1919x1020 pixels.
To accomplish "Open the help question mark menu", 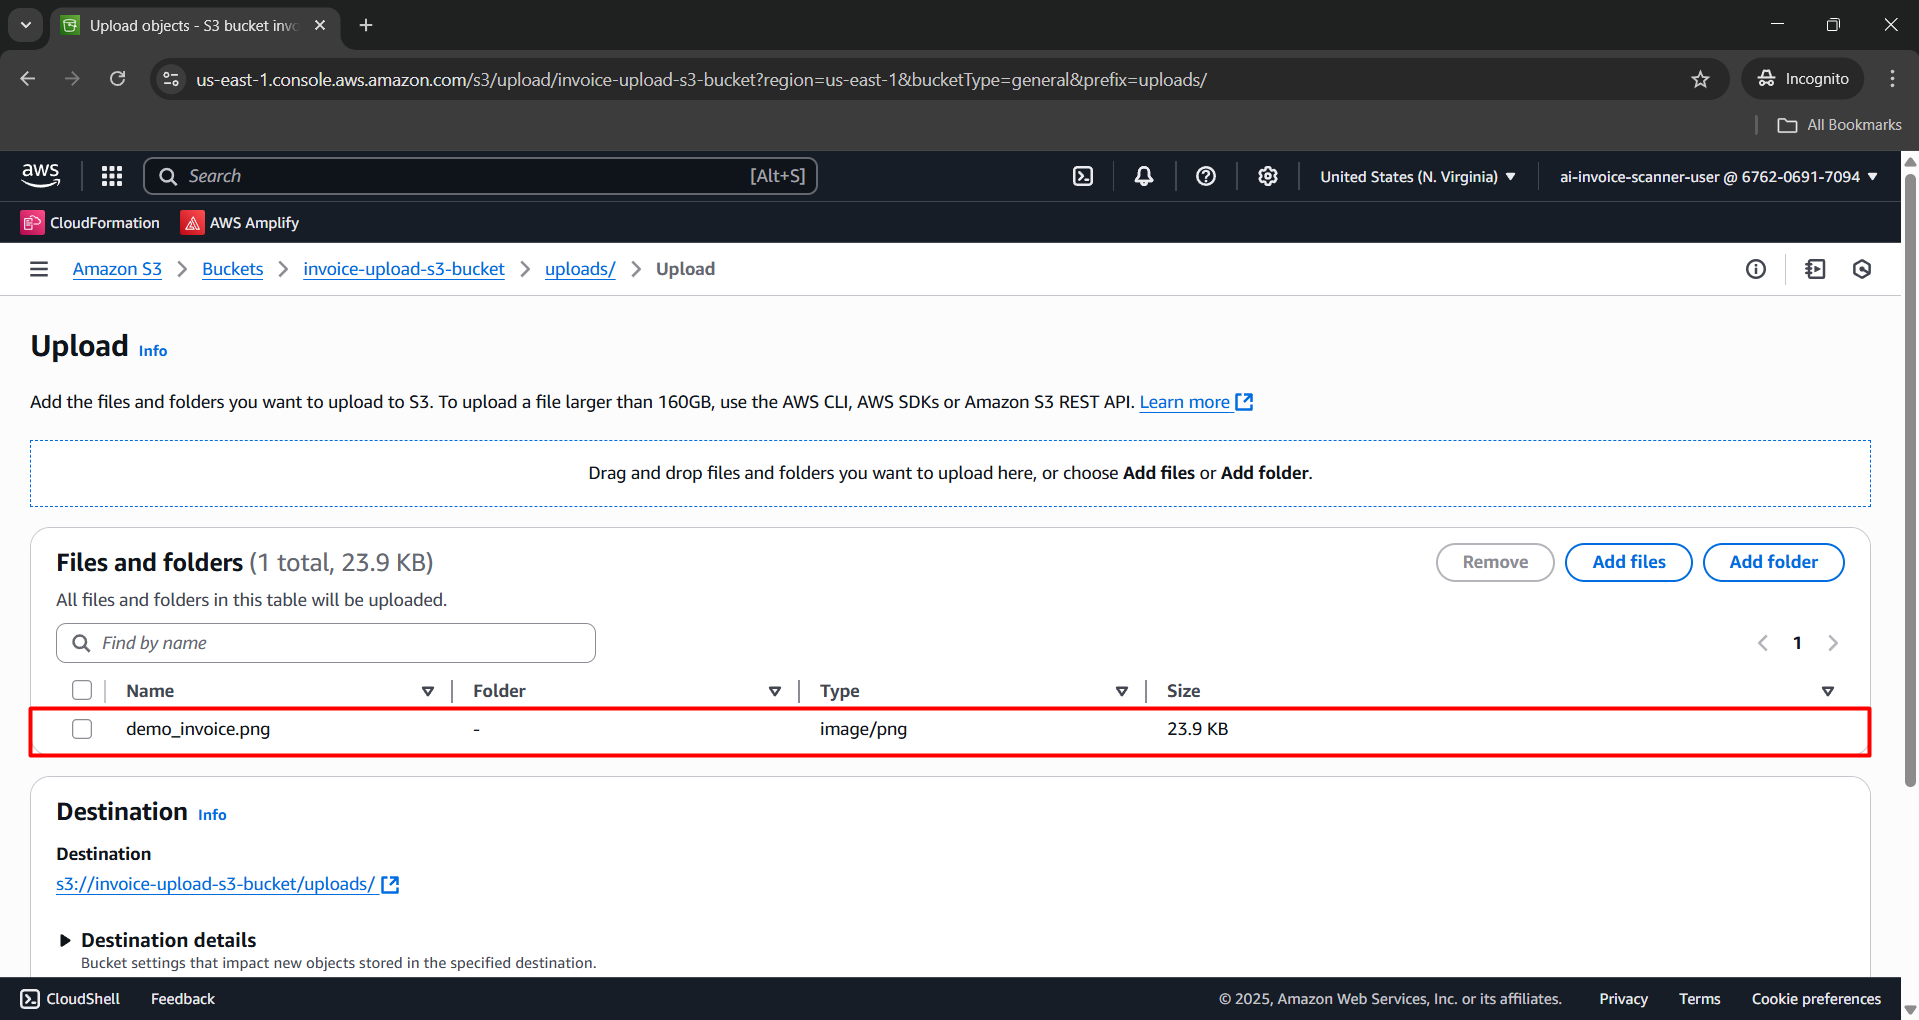I will pyautogui.click(x=1206, y=176).
